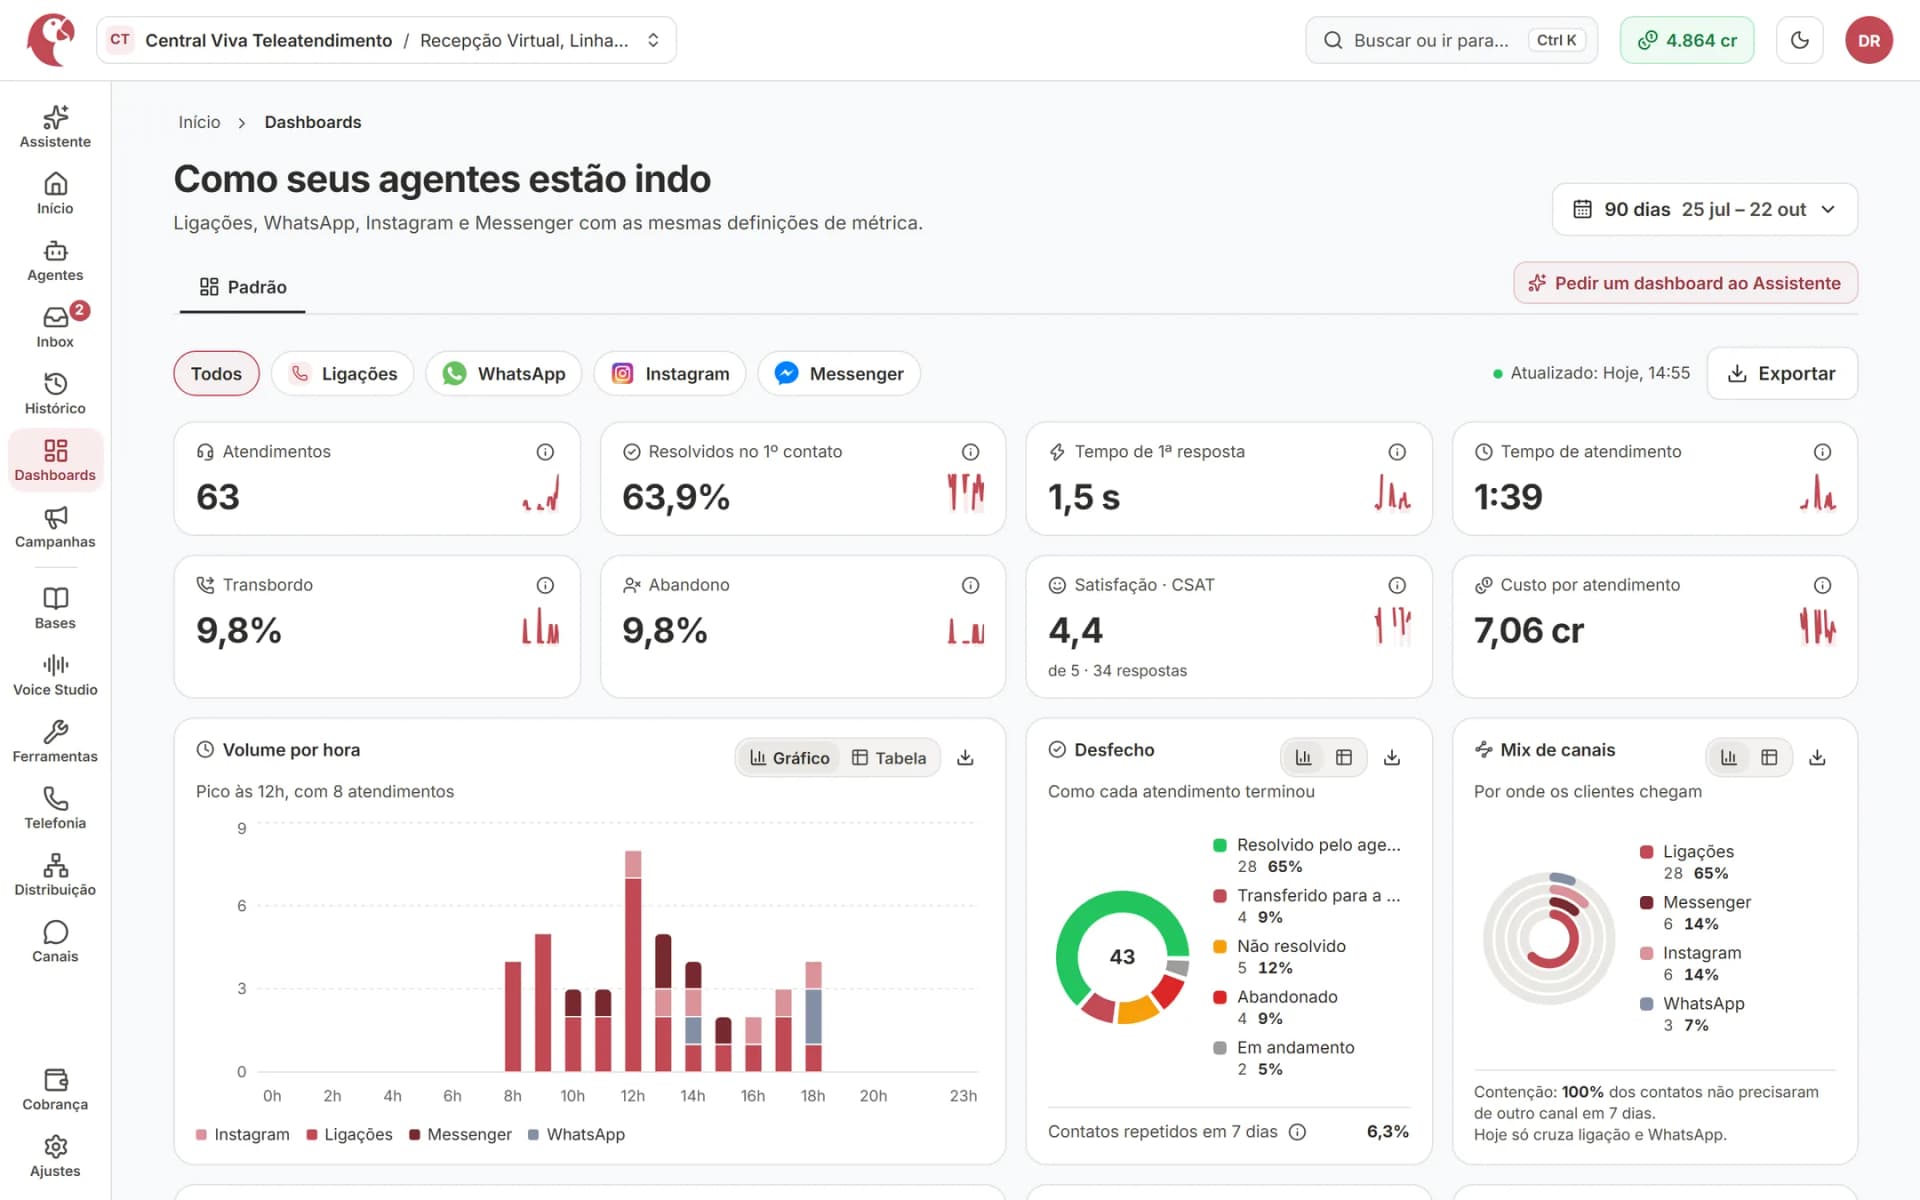Open Telefonia settings

55,808
